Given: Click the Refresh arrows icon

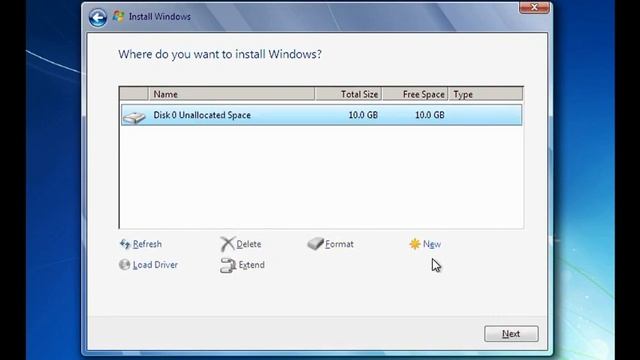Looking at the screenshot, I should click(125, 244).
